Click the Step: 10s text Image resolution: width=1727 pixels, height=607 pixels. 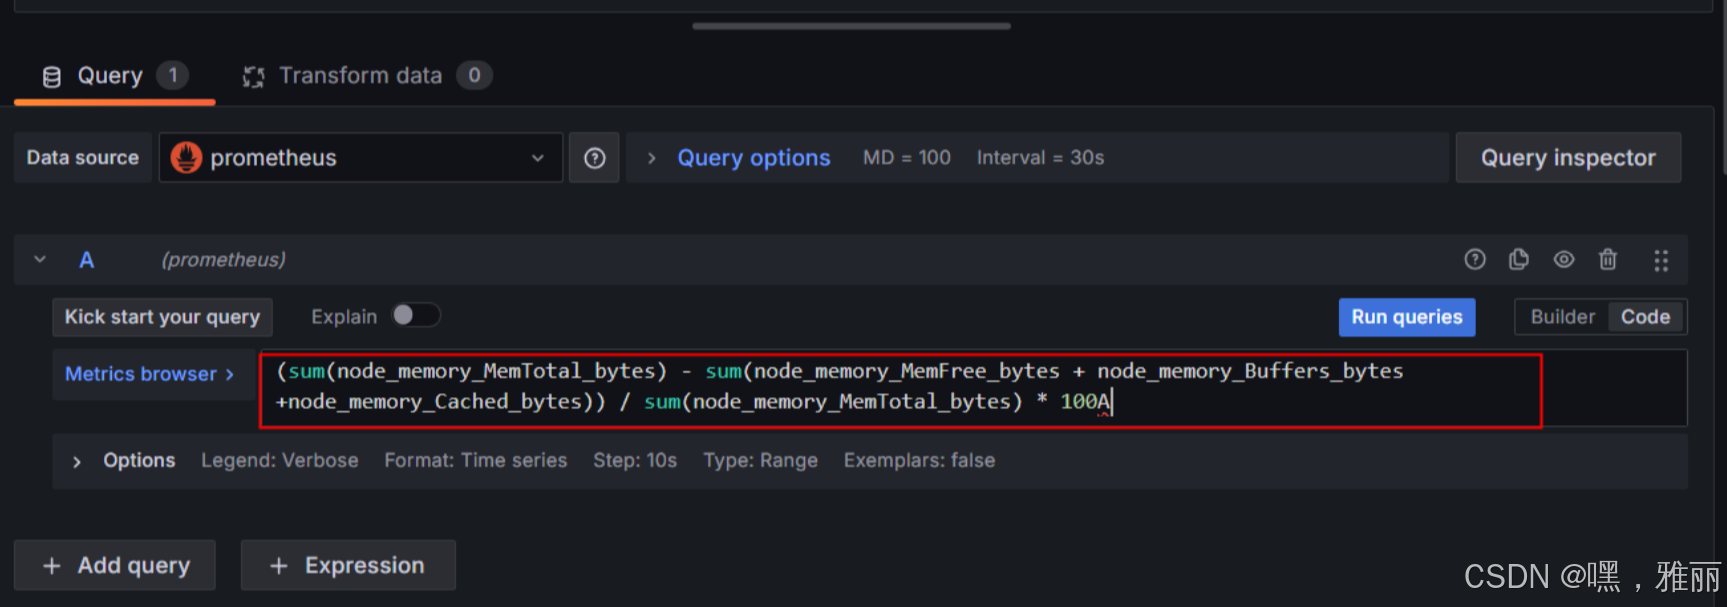tap(635, 461)
